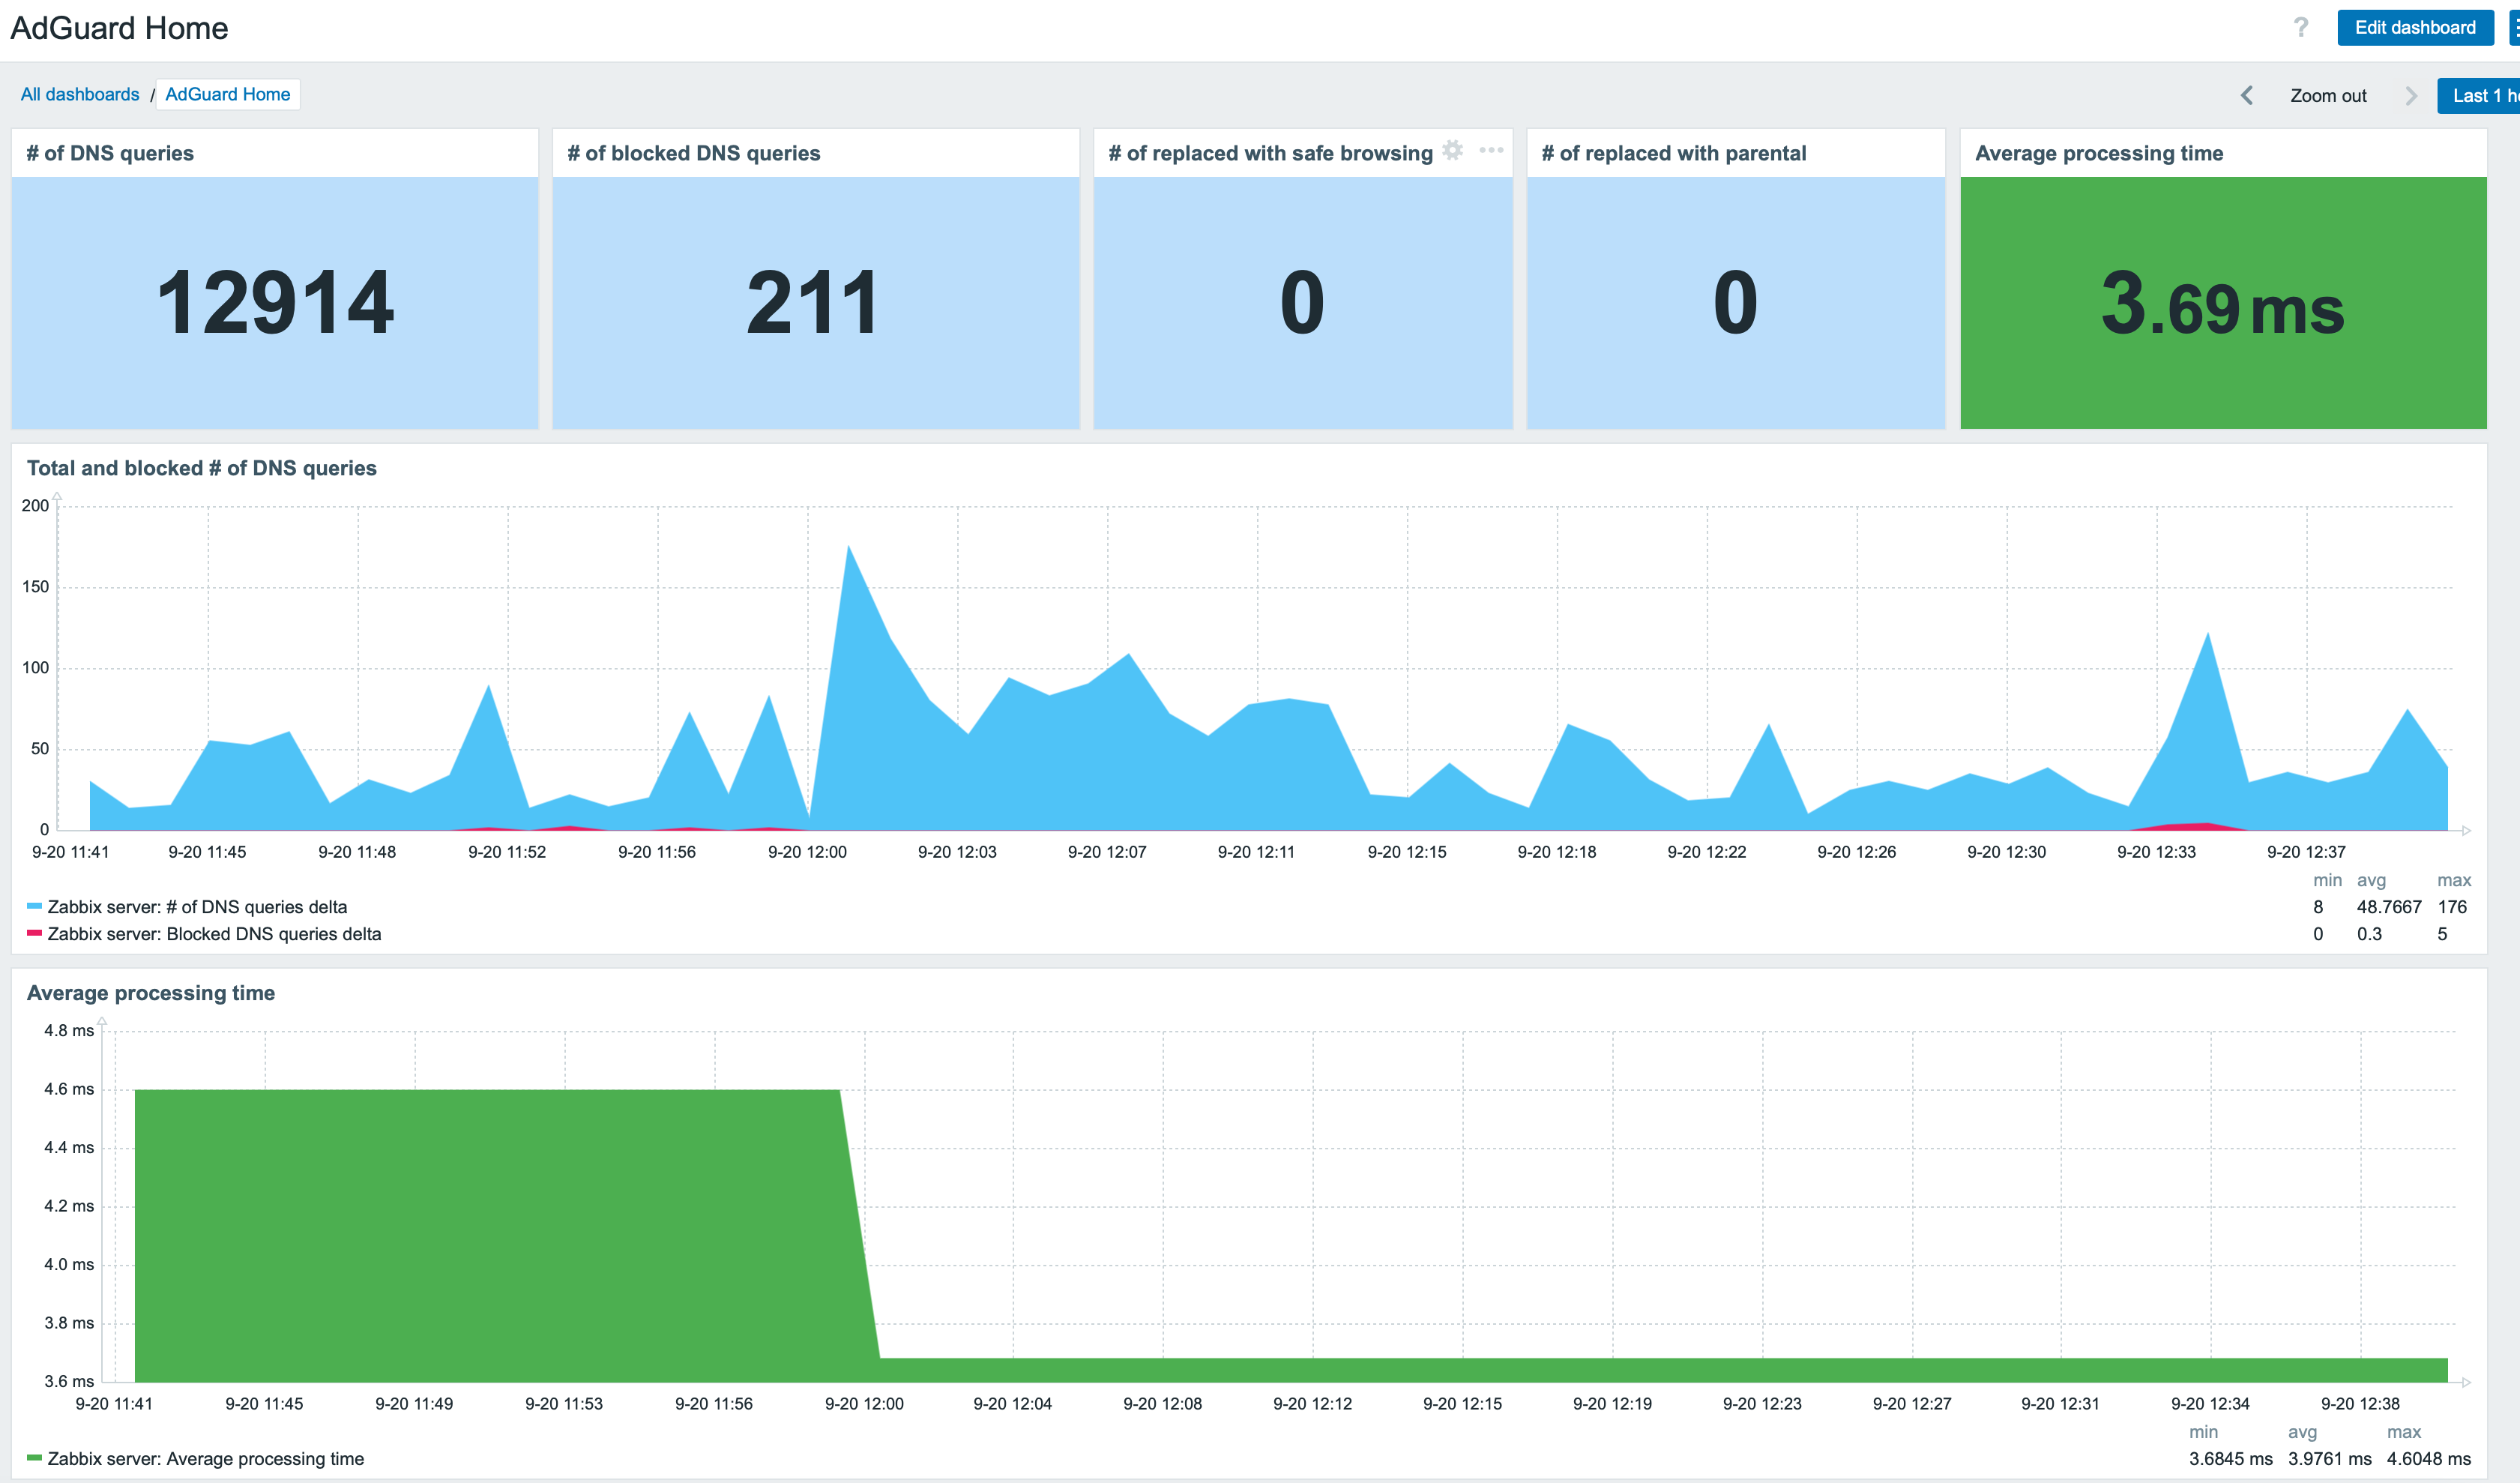Viewport: 2520px width, 1483px height.
Task: Click the green Average processing time legend marker
Action: coord(35,1458)
